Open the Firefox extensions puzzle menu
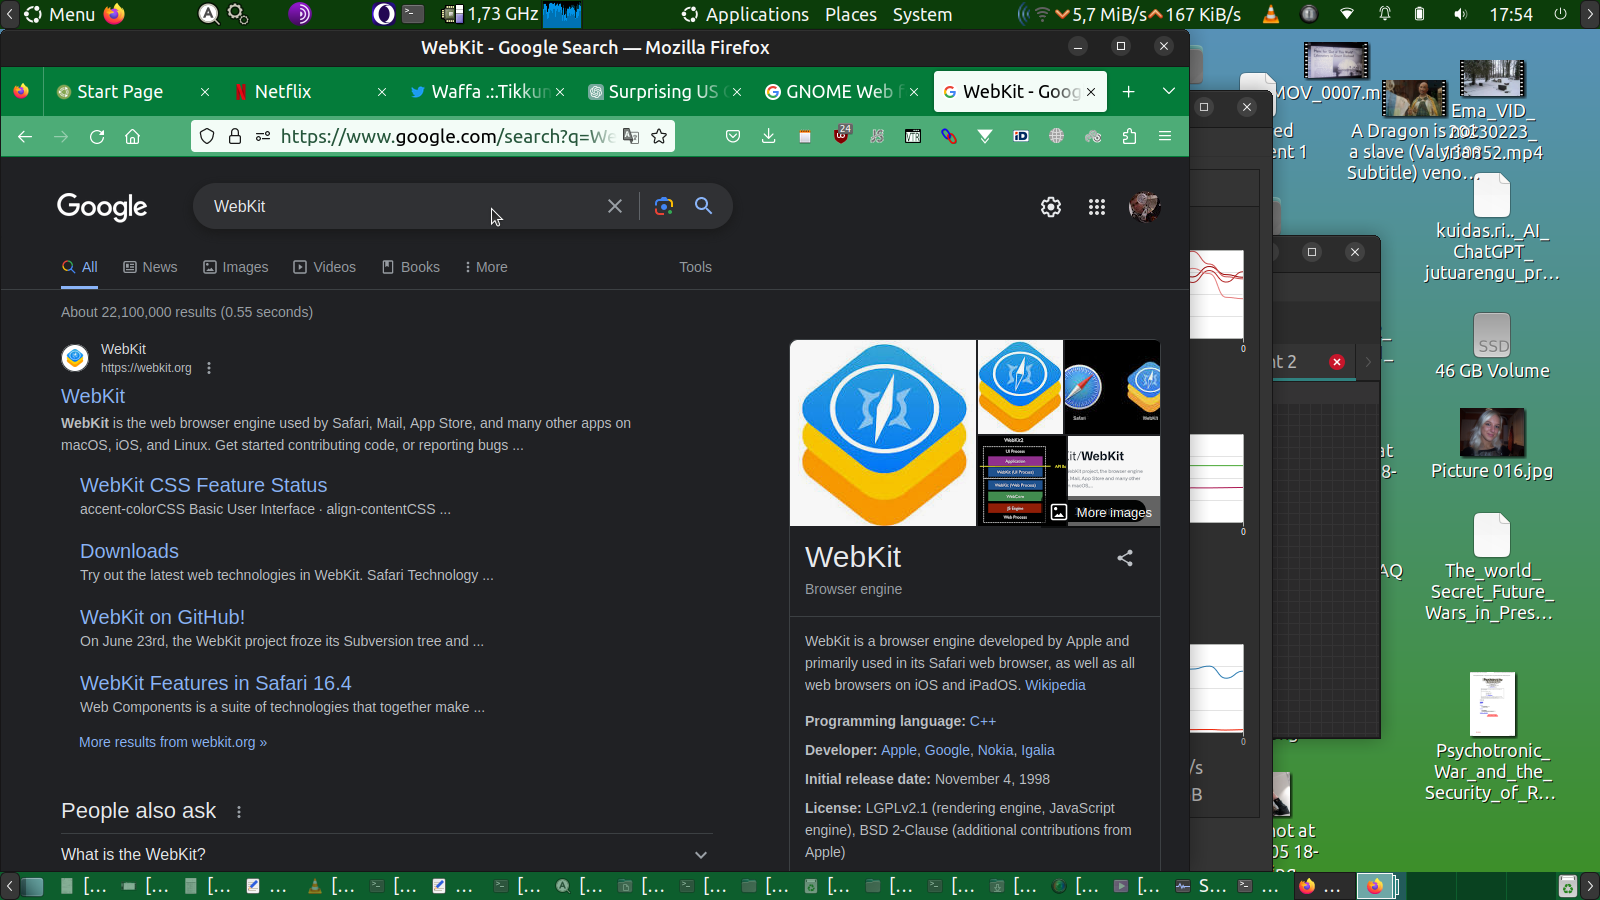1600x900 pixels. 1129,136
